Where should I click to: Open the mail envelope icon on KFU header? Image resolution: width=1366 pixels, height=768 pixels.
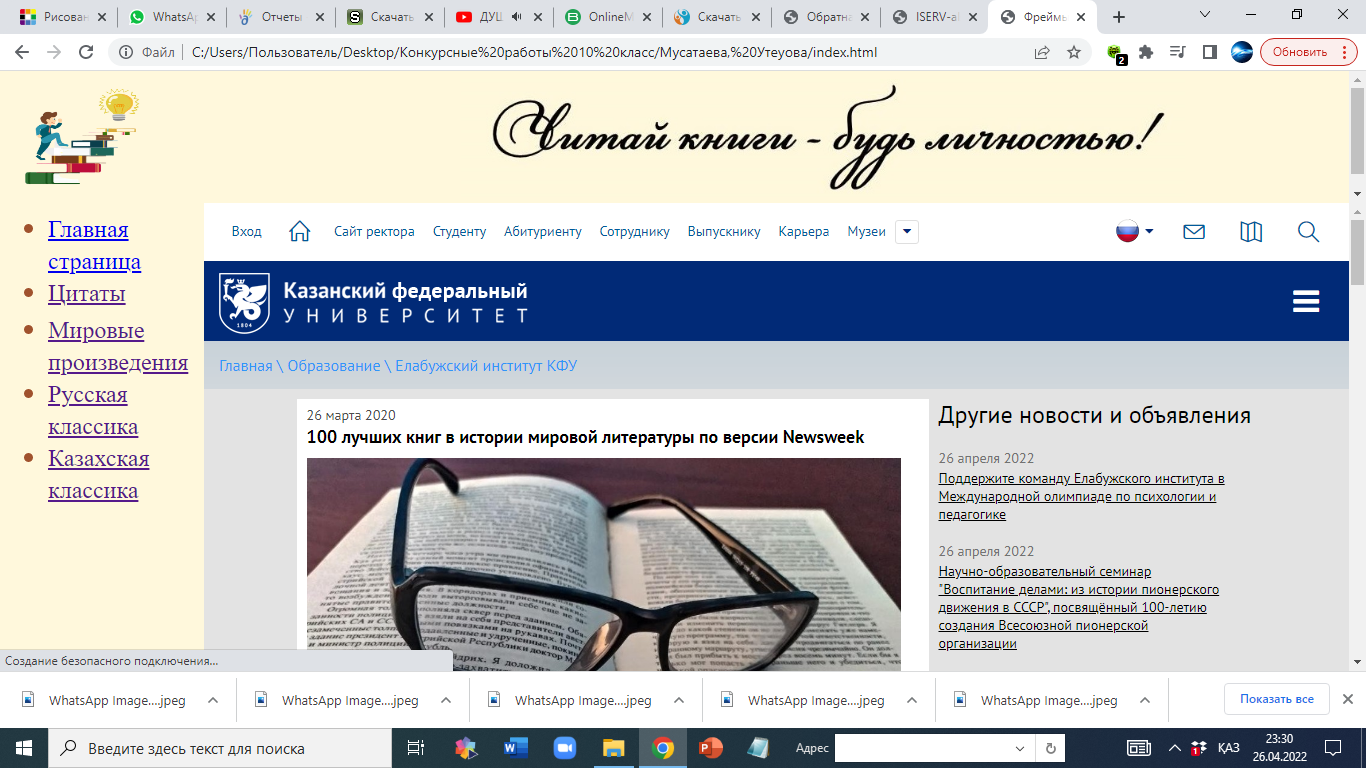click(1194, 232)
